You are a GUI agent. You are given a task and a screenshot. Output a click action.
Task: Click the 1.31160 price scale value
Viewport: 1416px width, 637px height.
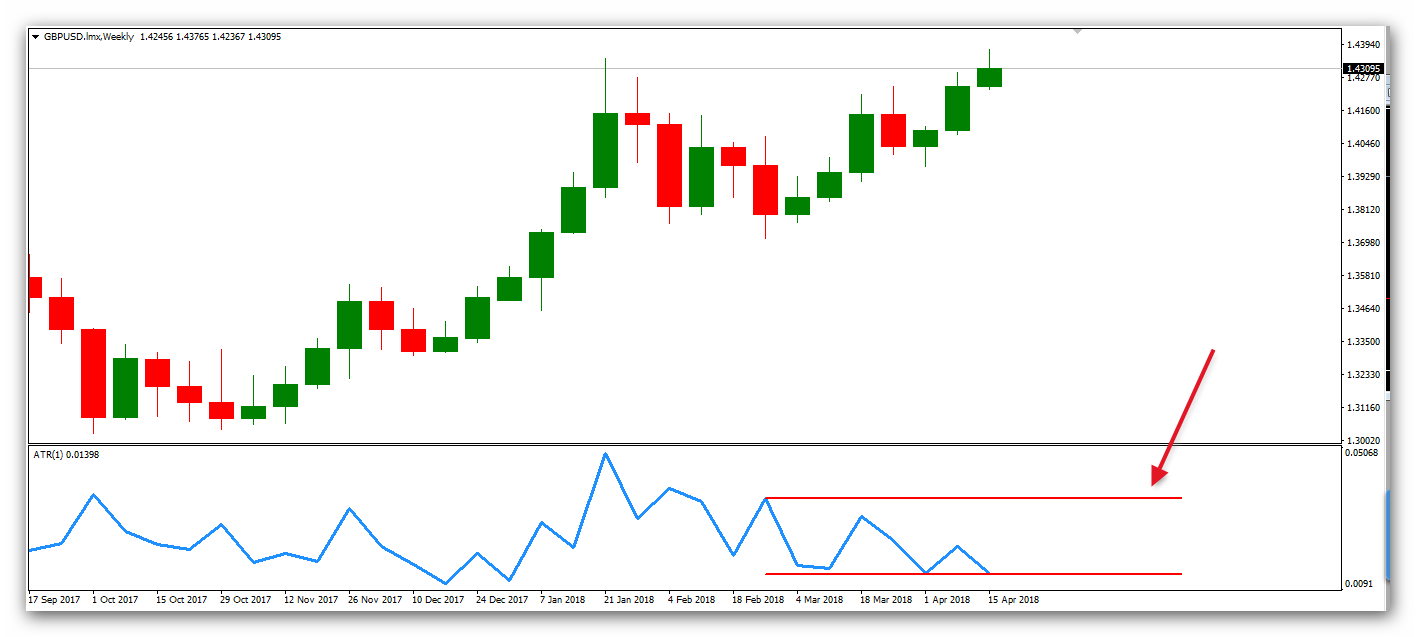[1364, 408]
